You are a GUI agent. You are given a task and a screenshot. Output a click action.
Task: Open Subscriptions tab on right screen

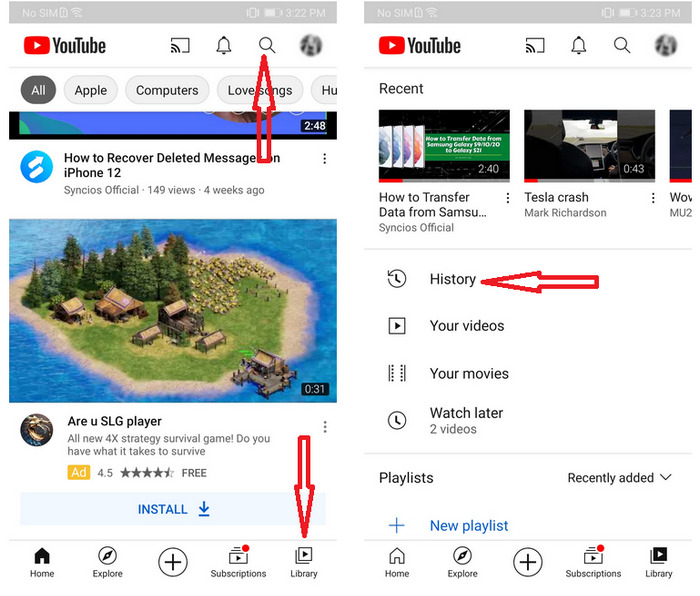pyautogui.click(x=593, y=562)
